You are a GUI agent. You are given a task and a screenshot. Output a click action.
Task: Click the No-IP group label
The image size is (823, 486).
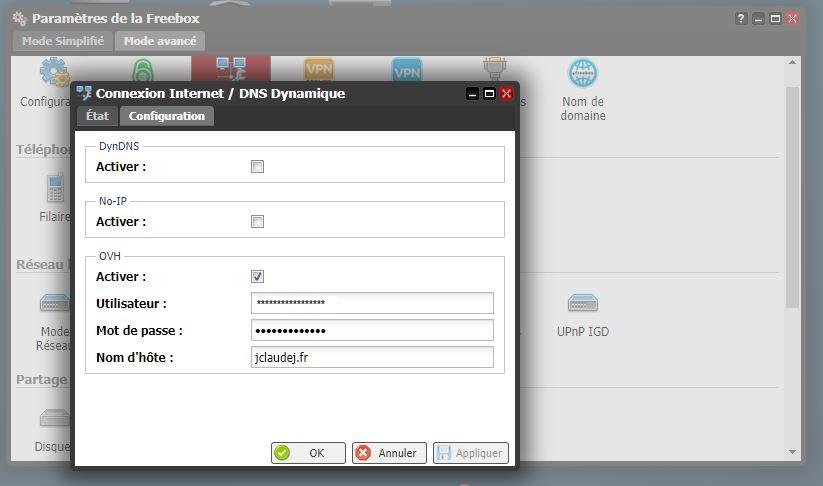pyautogui.click(x=113, y=201)
